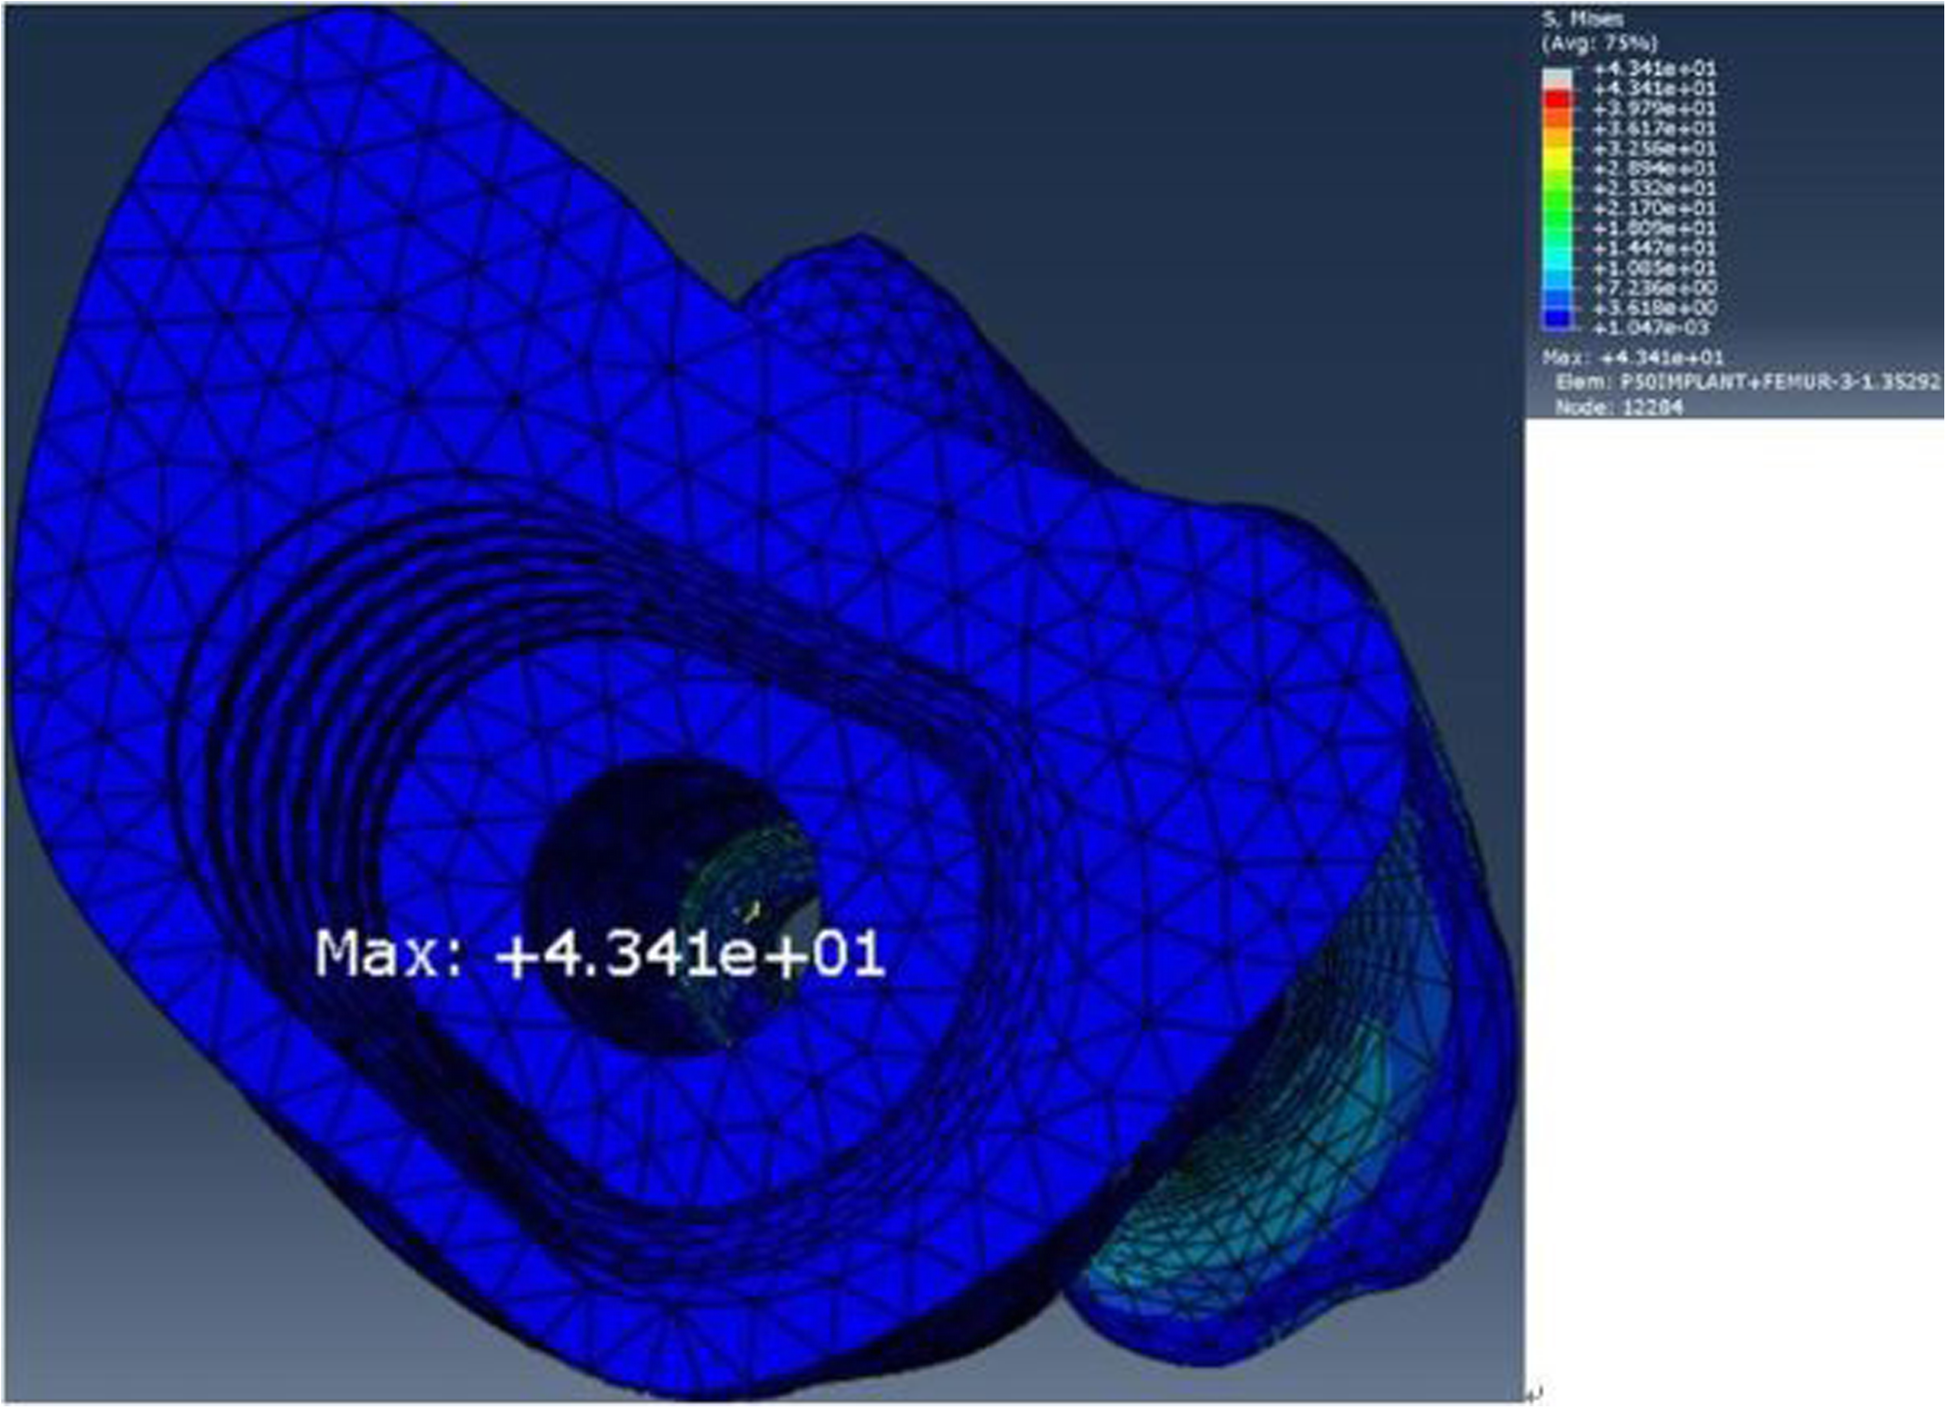Click the large 'Max: +4.341e+01' annotation on the model
This screenshot has width=1946, height=1408.
click(600, 954)
